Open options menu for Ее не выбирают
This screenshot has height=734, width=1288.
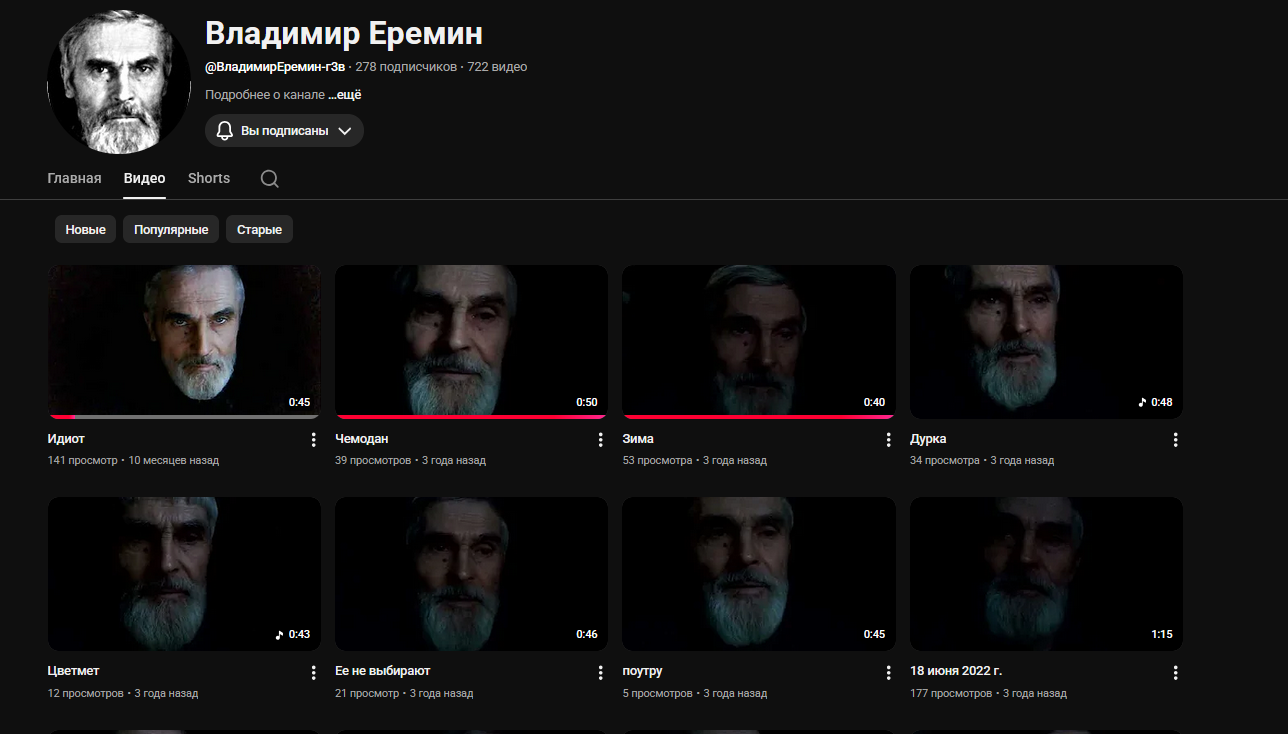[601, 673]
